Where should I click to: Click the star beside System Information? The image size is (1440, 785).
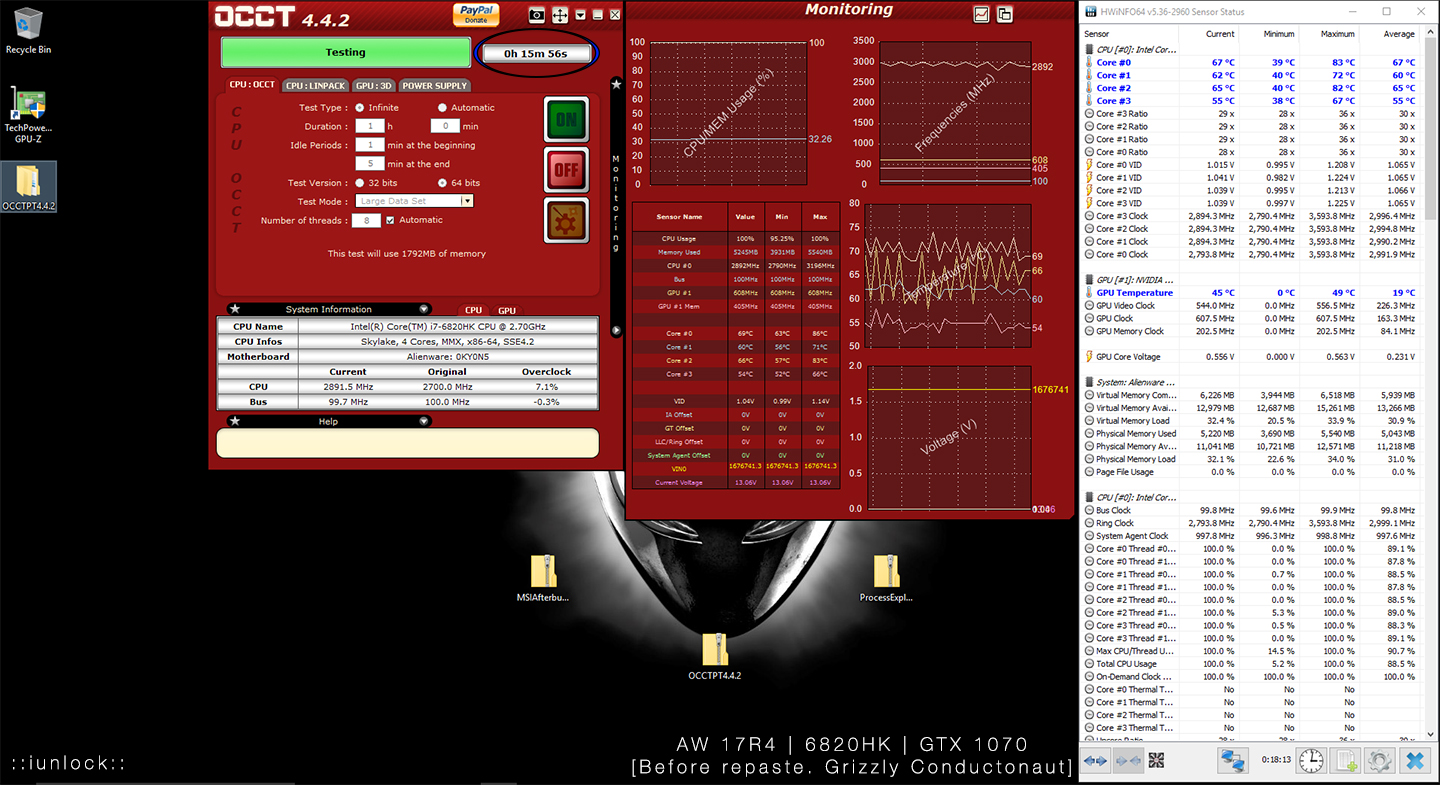233,309
